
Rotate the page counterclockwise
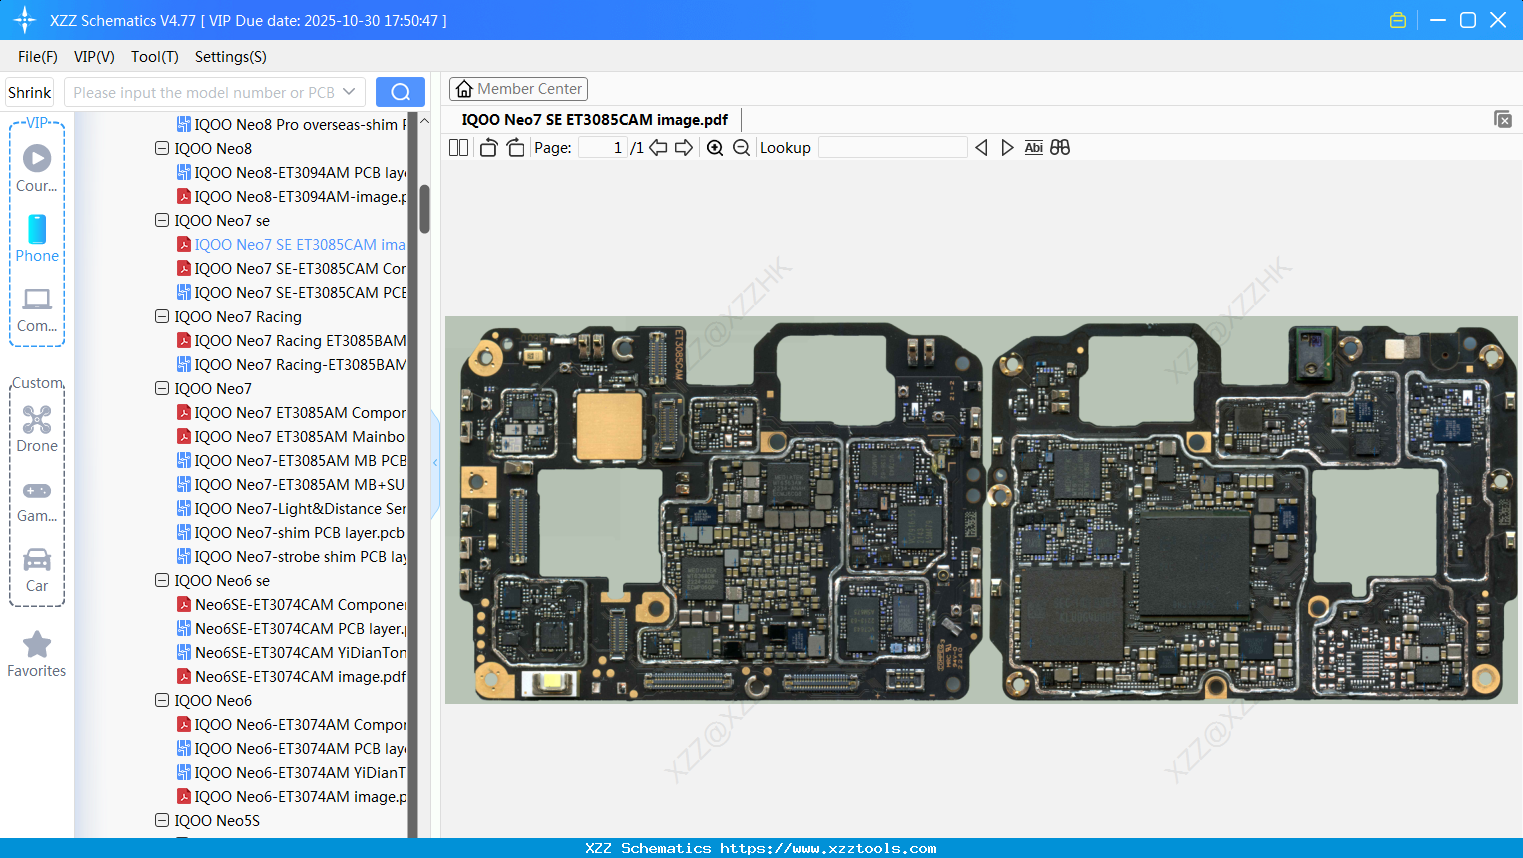(x=488, y=148)
